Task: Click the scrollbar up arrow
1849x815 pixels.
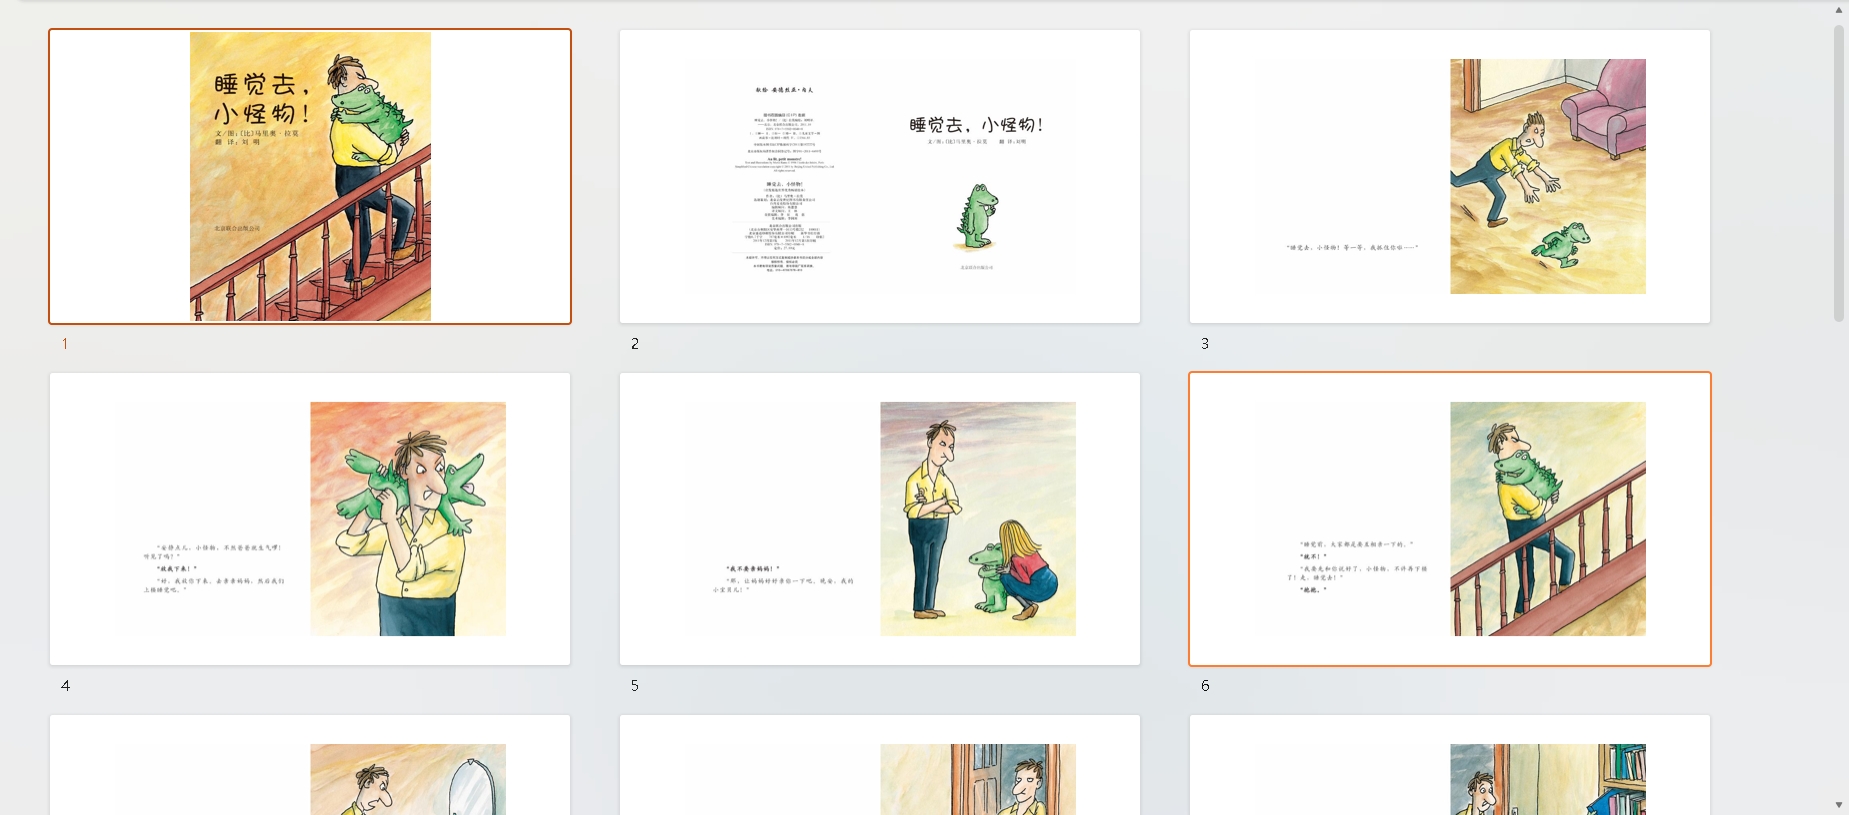Action: coord(1839,10)
